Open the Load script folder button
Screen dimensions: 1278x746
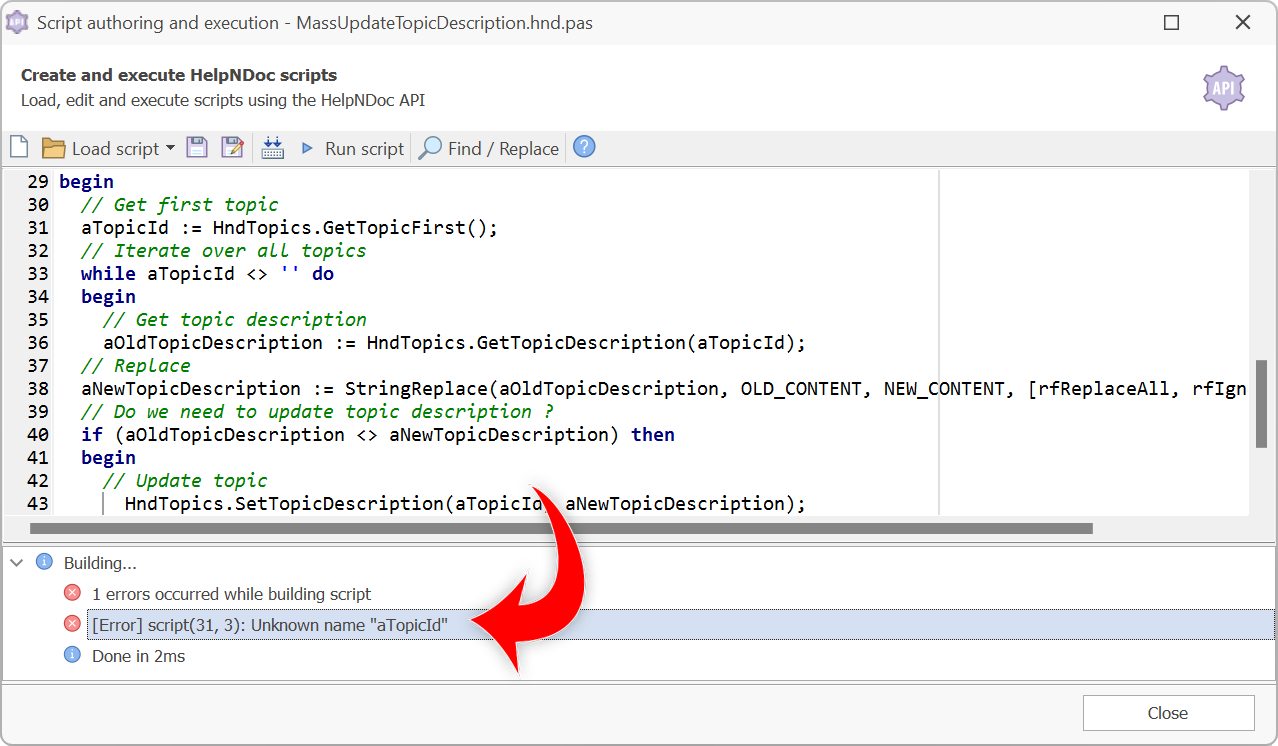100,148
